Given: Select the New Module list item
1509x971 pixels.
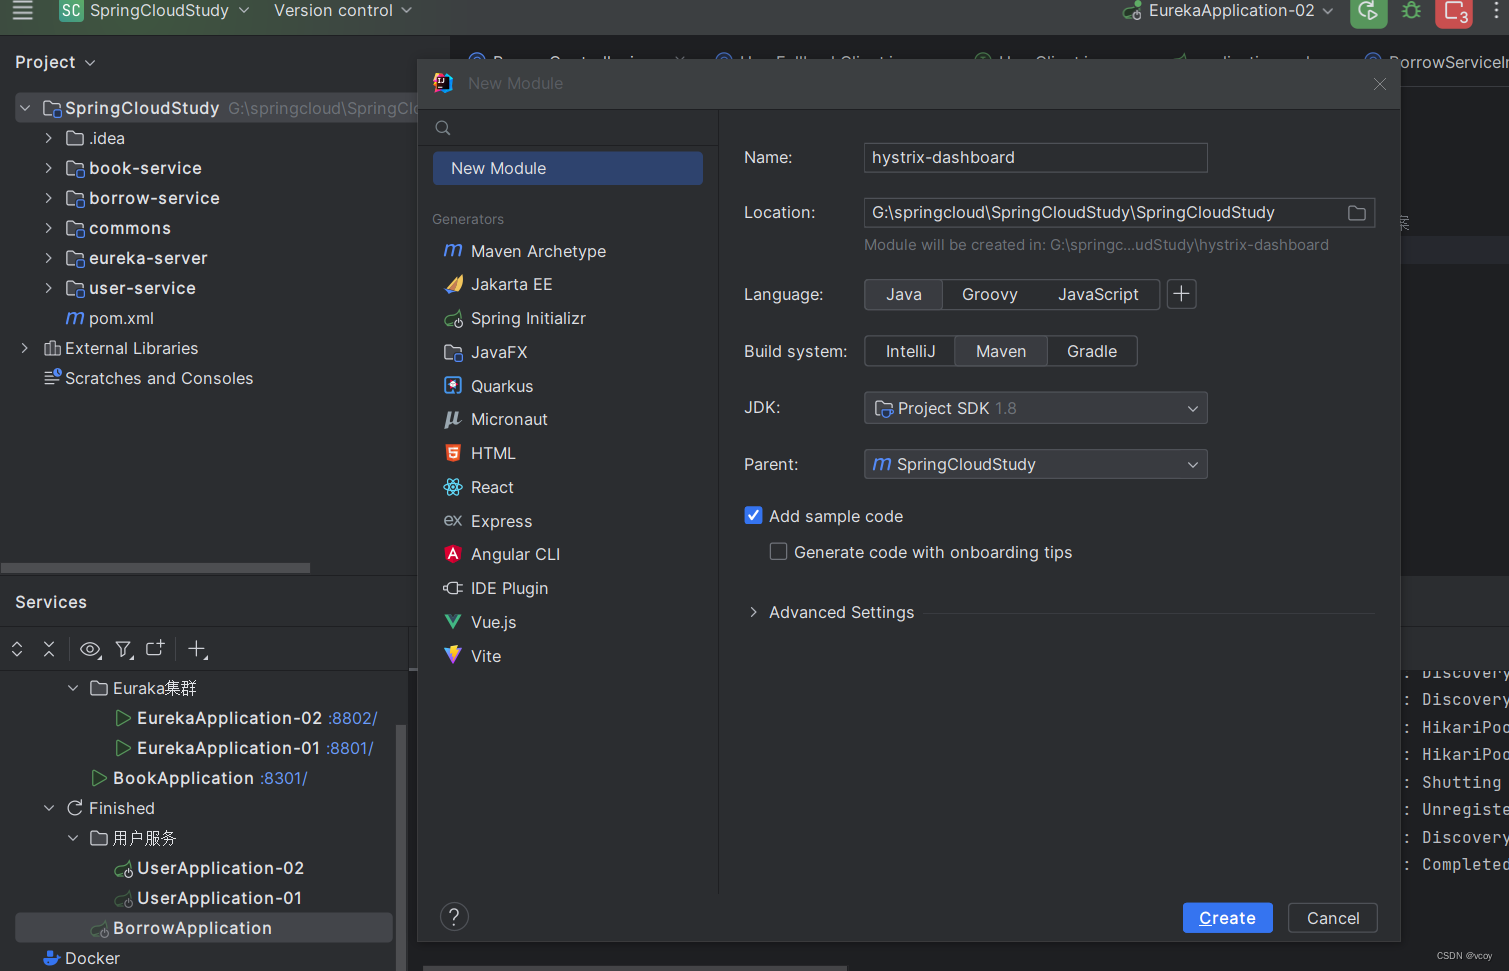Looking at the screenshot, I should 568,168.
